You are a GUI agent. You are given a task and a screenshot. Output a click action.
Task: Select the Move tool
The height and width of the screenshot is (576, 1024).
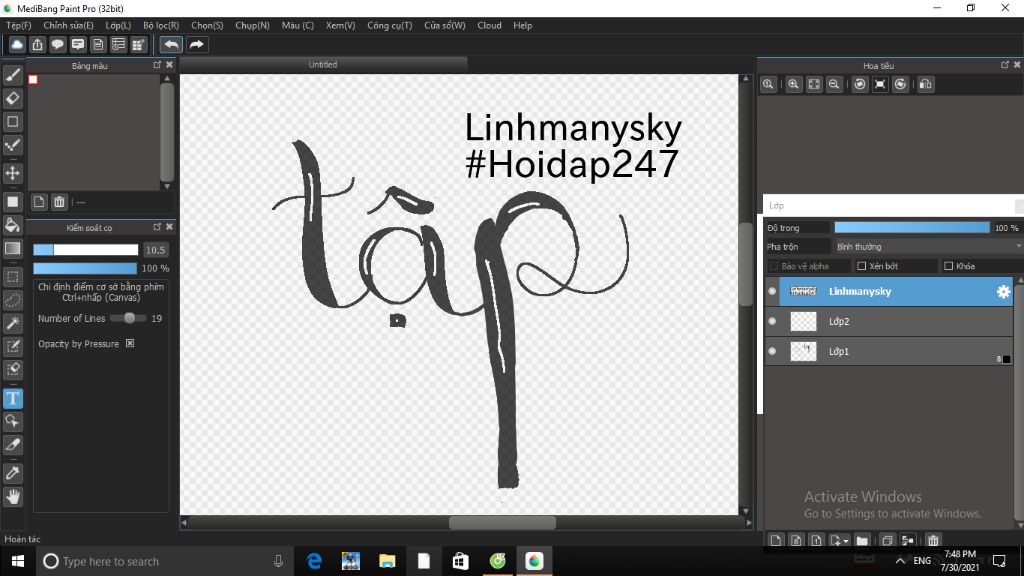coord(12,173)
